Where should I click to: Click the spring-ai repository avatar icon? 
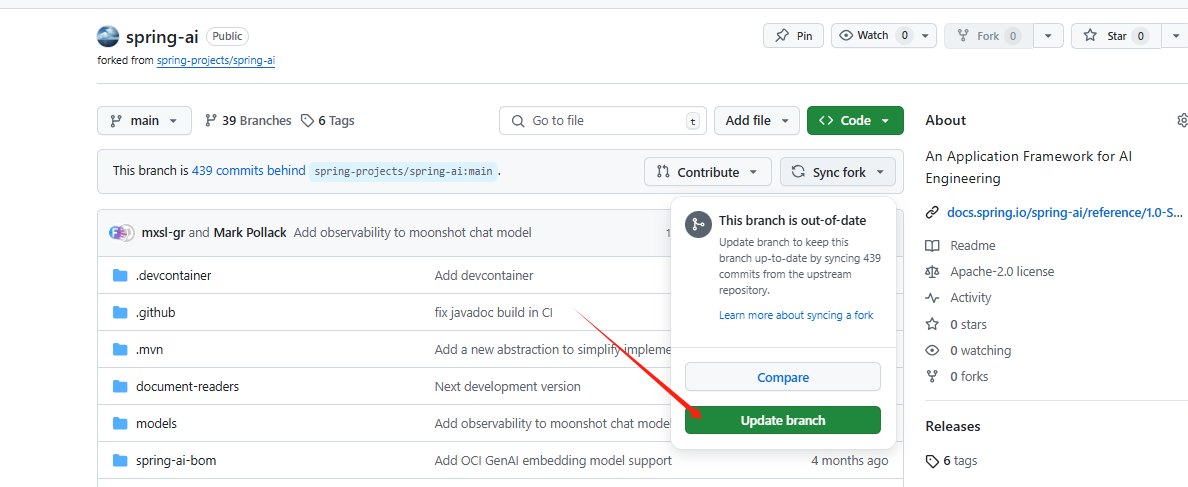pos(108,36)
